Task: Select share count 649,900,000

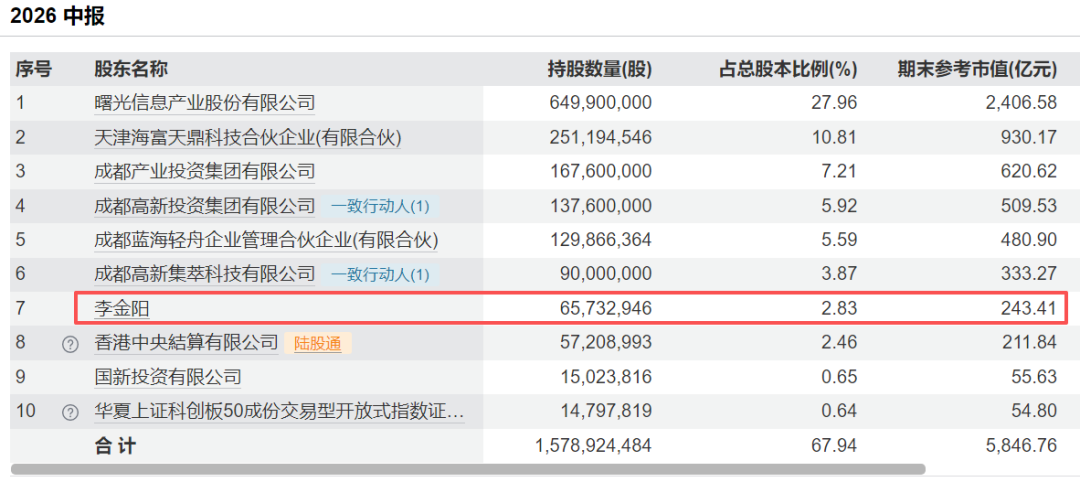Action: [601, 103]
